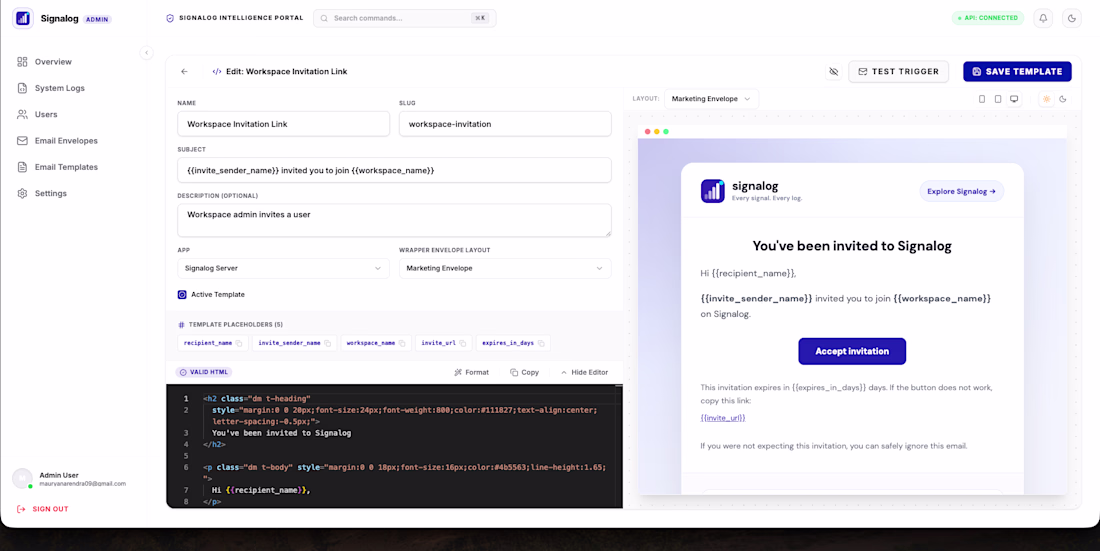Open Wrapper Envelope Layout dropdown
This screenshot has height=551, width=1100.
(505, 268)
